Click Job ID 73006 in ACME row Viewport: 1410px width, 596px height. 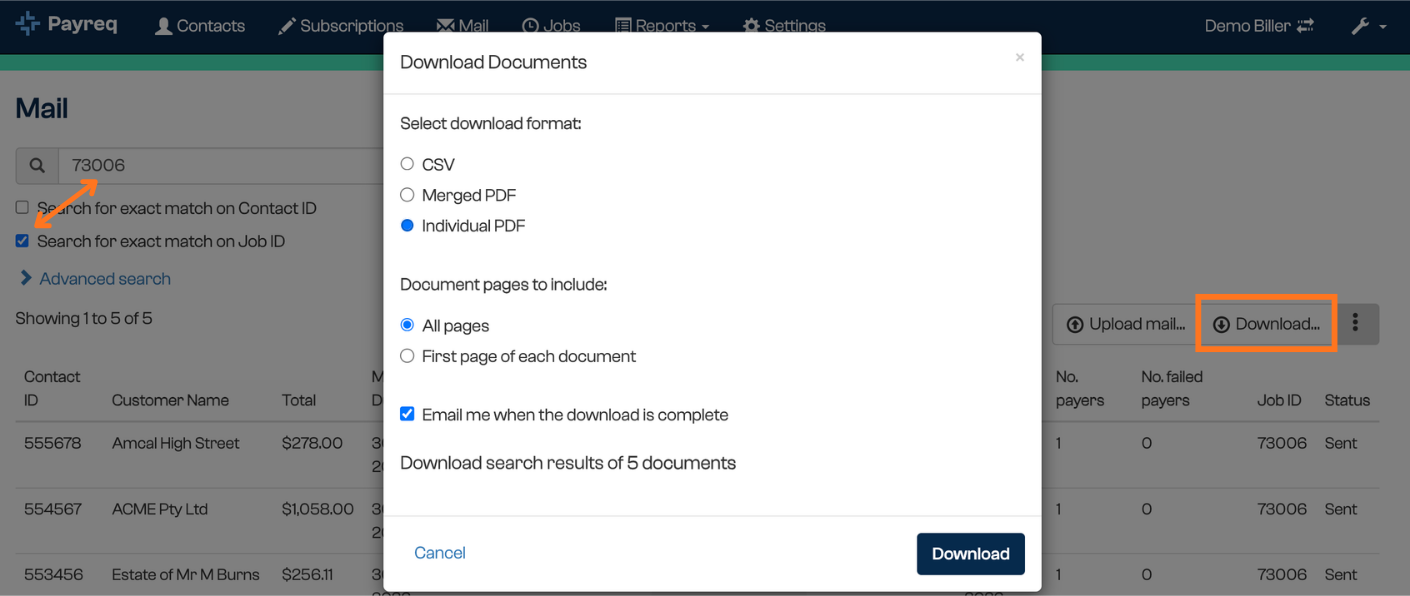pos(1282,509)
